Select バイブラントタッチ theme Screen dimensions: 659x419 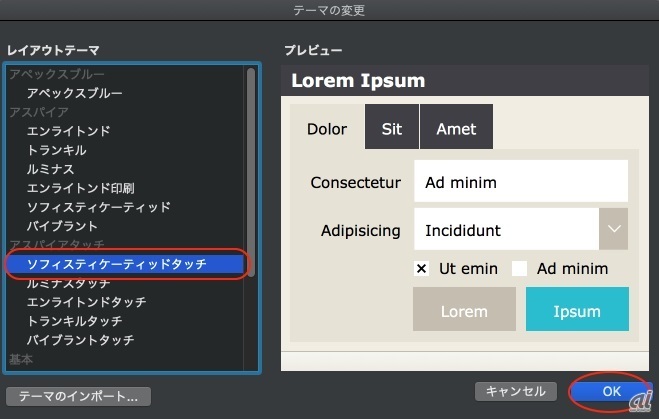(81, 340)
